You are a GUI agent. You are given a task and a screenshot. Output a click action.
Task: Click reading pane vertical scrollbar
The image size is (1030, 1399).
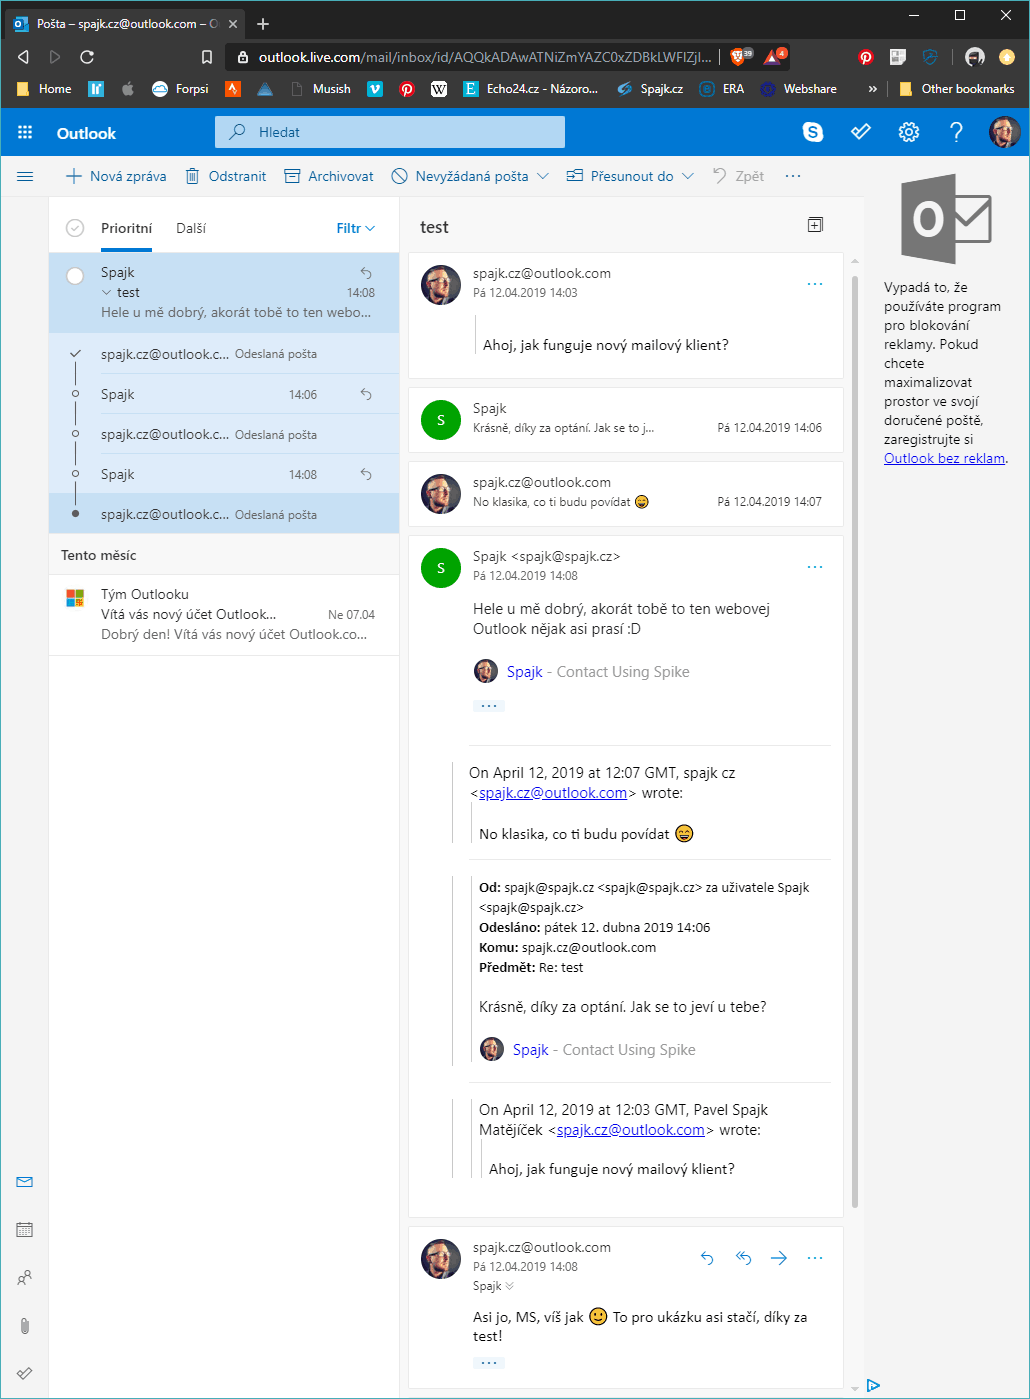click(x=855, y=740)
